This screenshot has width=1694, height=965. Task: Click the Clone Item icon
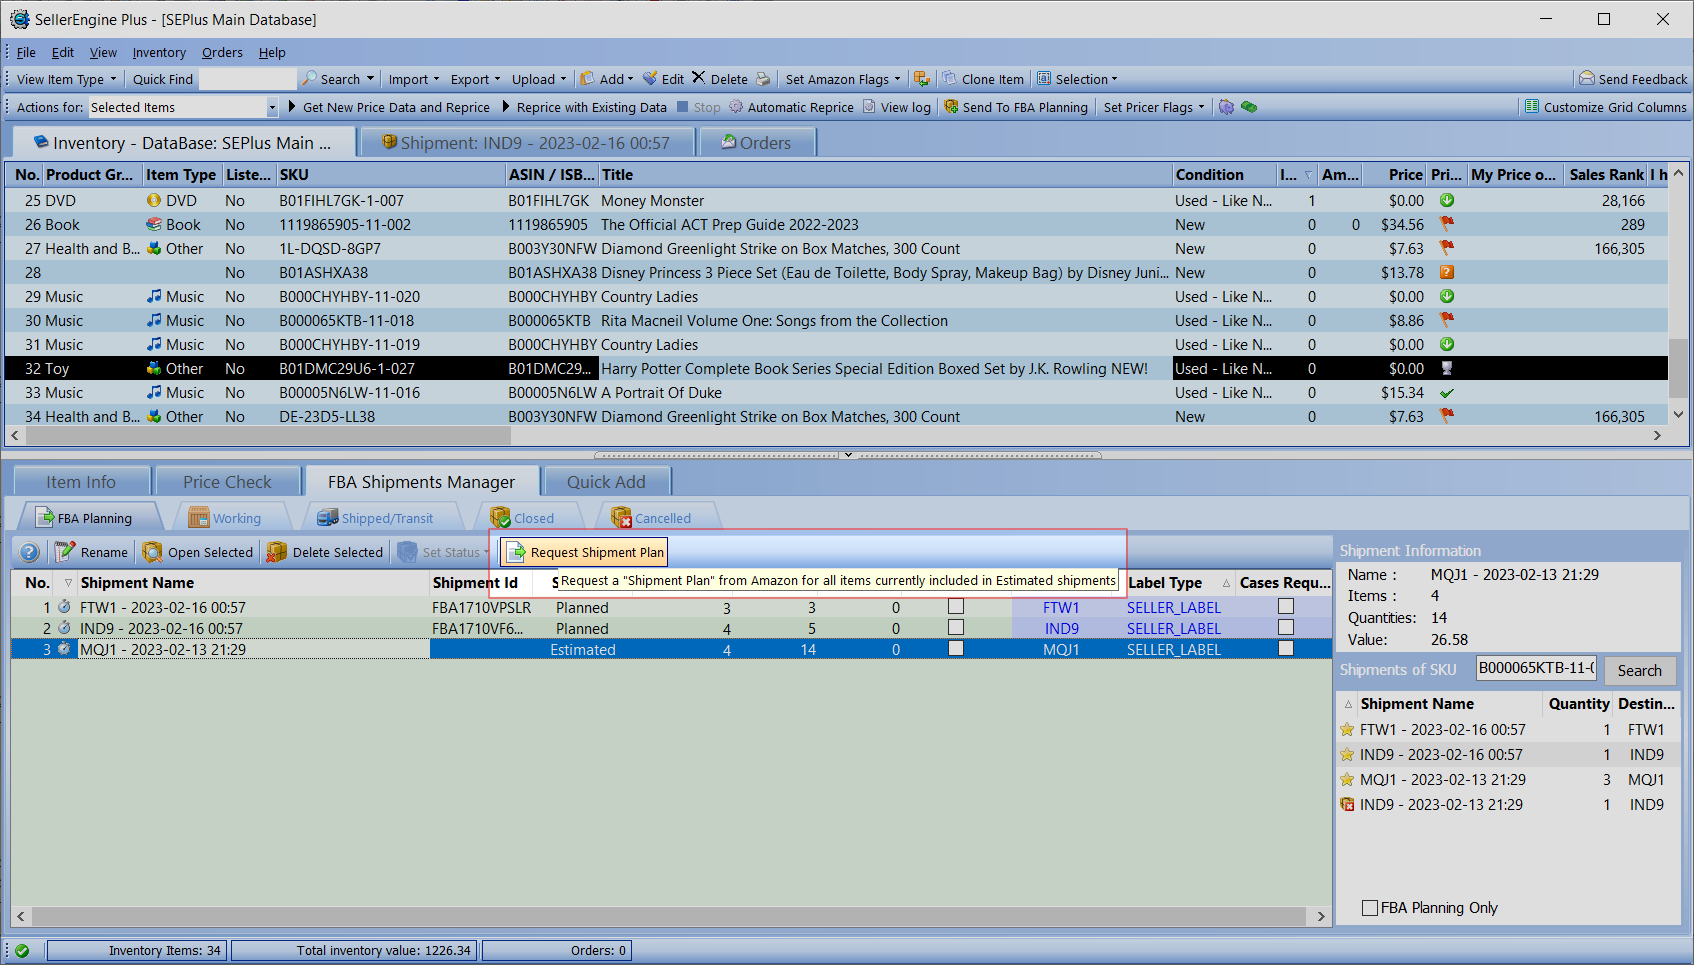tap(947, 79)
